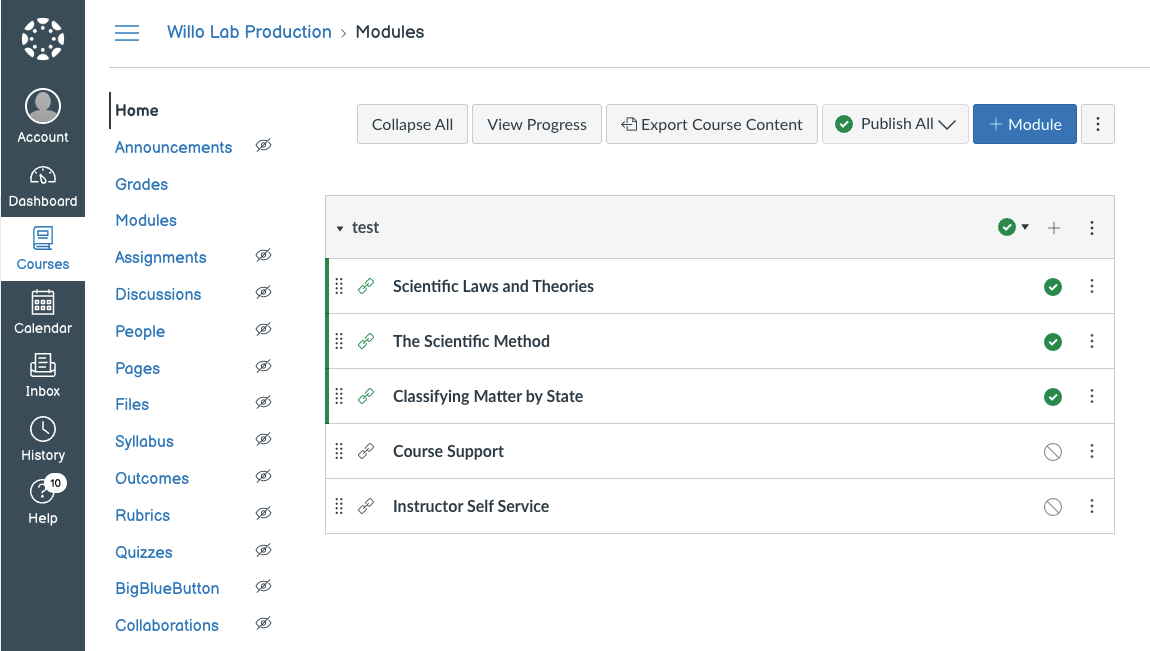Viewport: 1150px width, 651px height.
Task: Click the drag handle of Course Support
Action: point(339,451)
